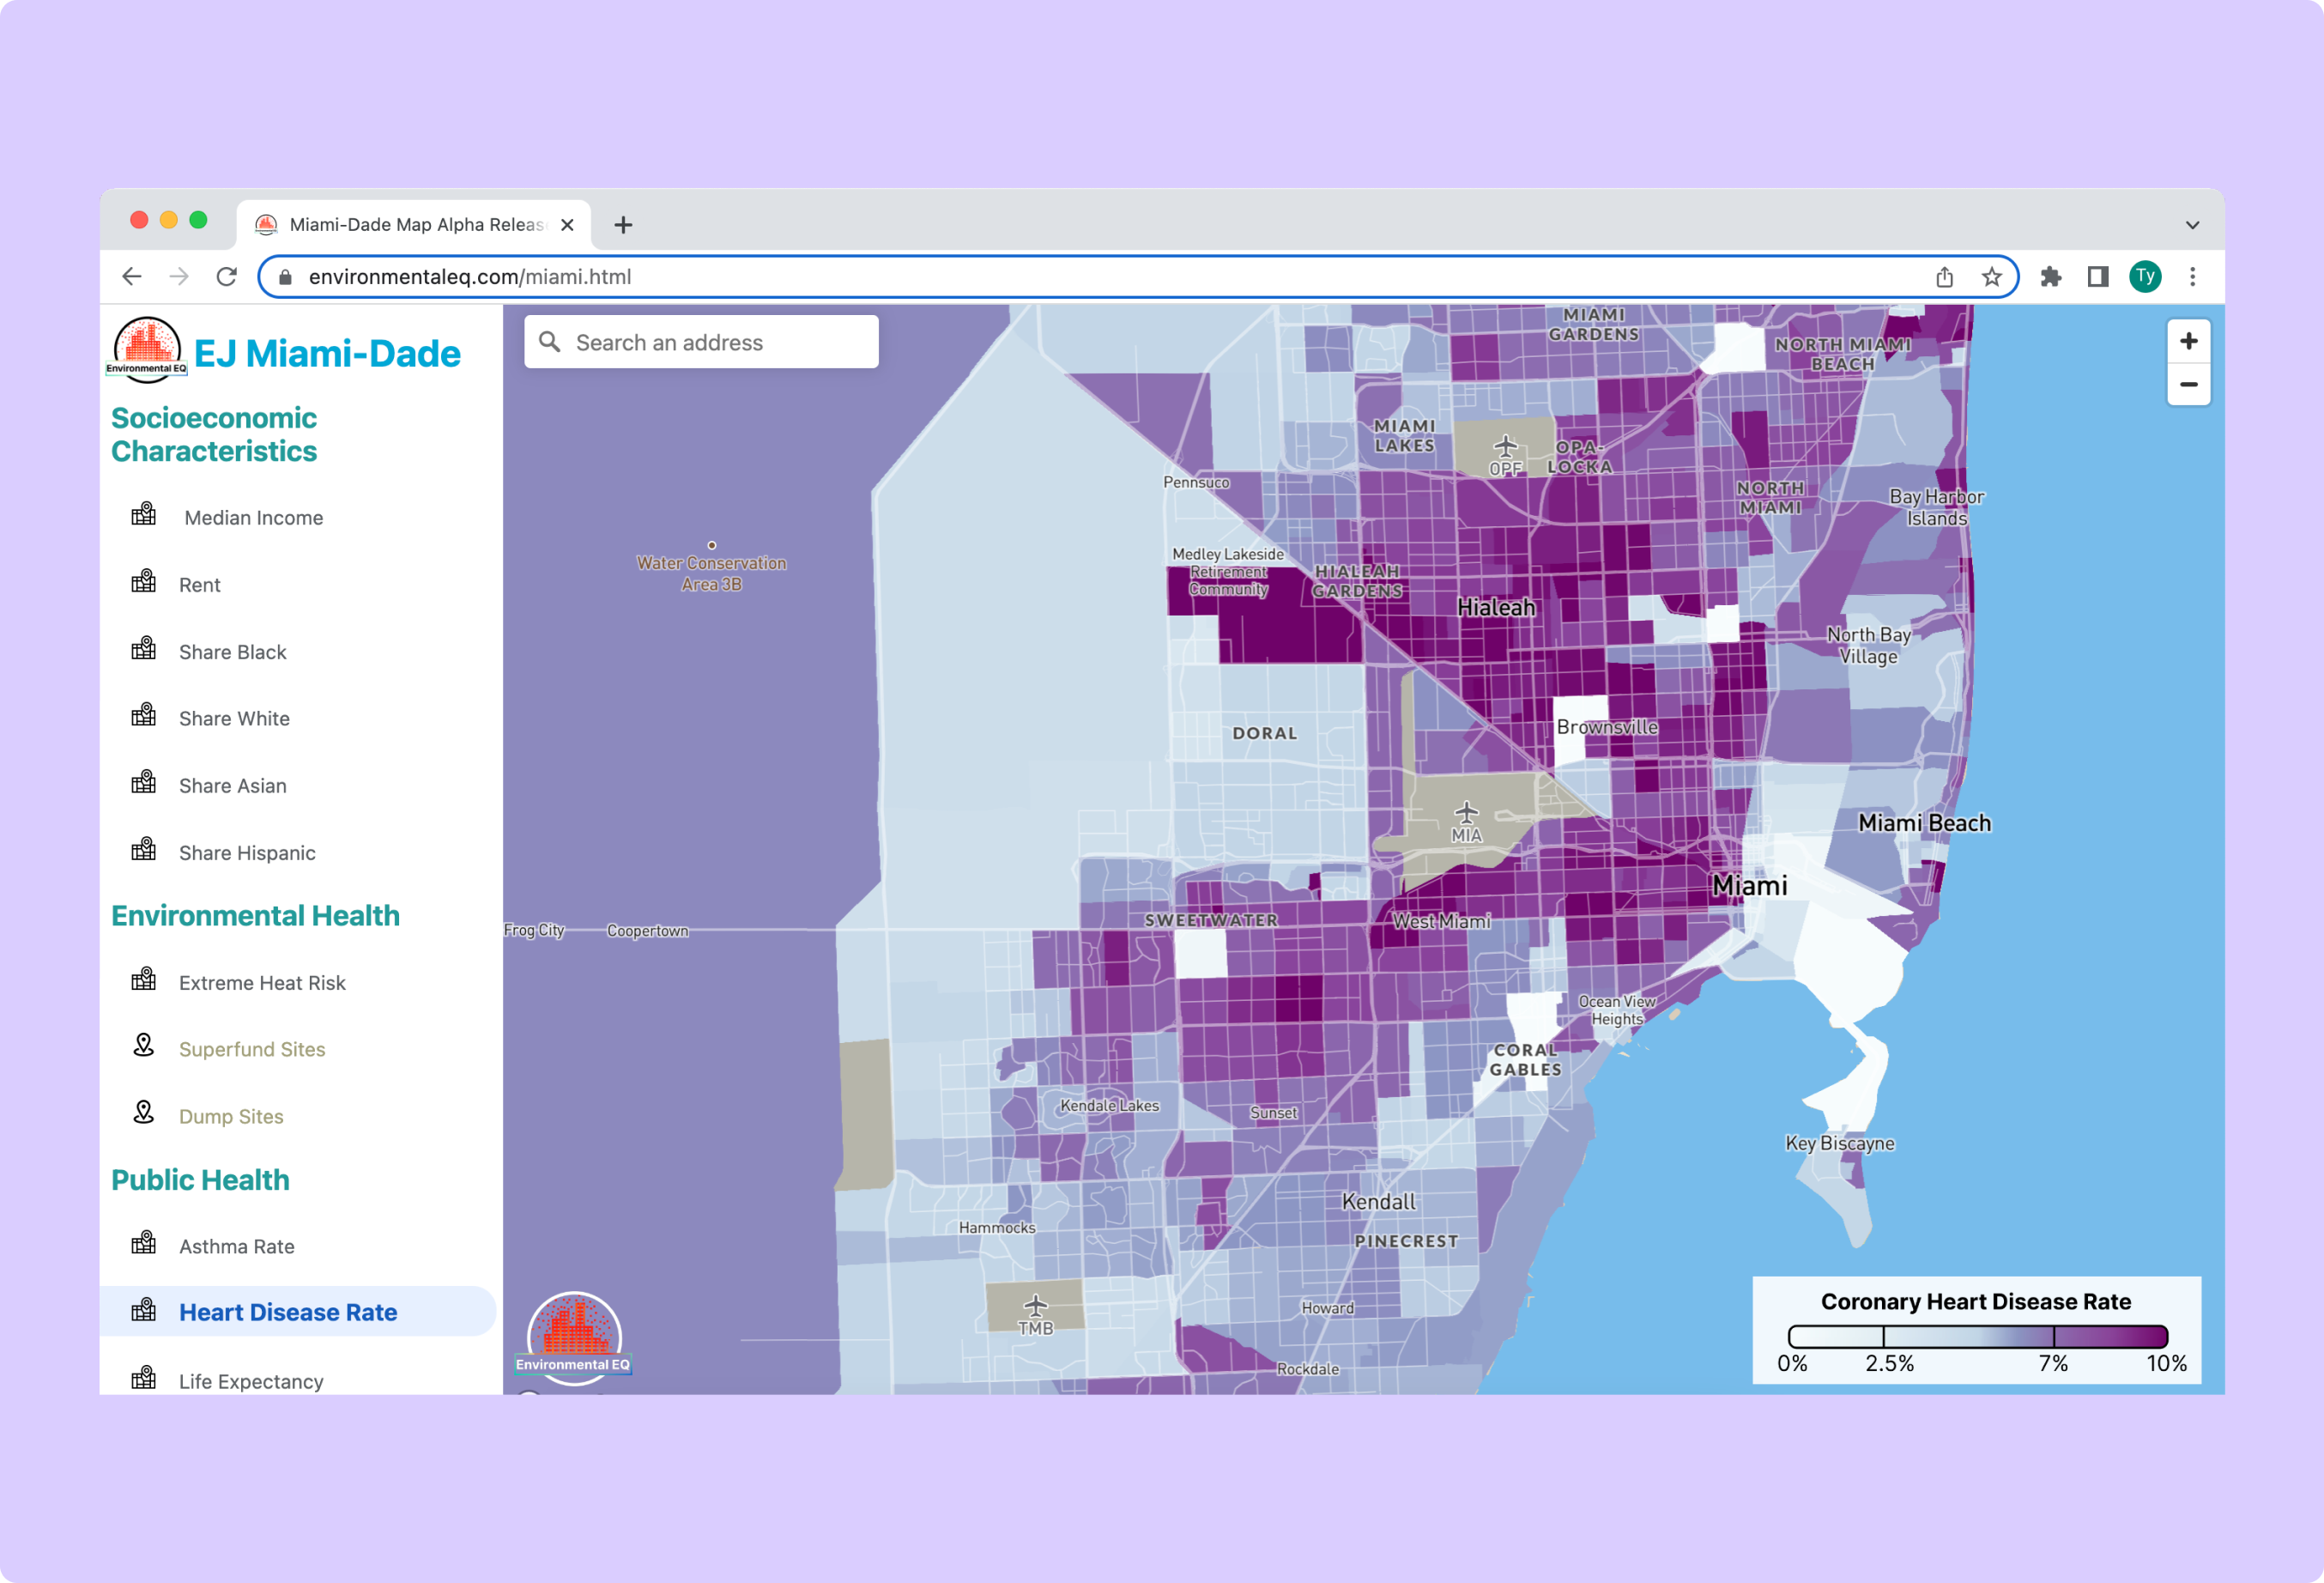
Task: Click the Environmental EQ logo on map
Action: 573,1338
